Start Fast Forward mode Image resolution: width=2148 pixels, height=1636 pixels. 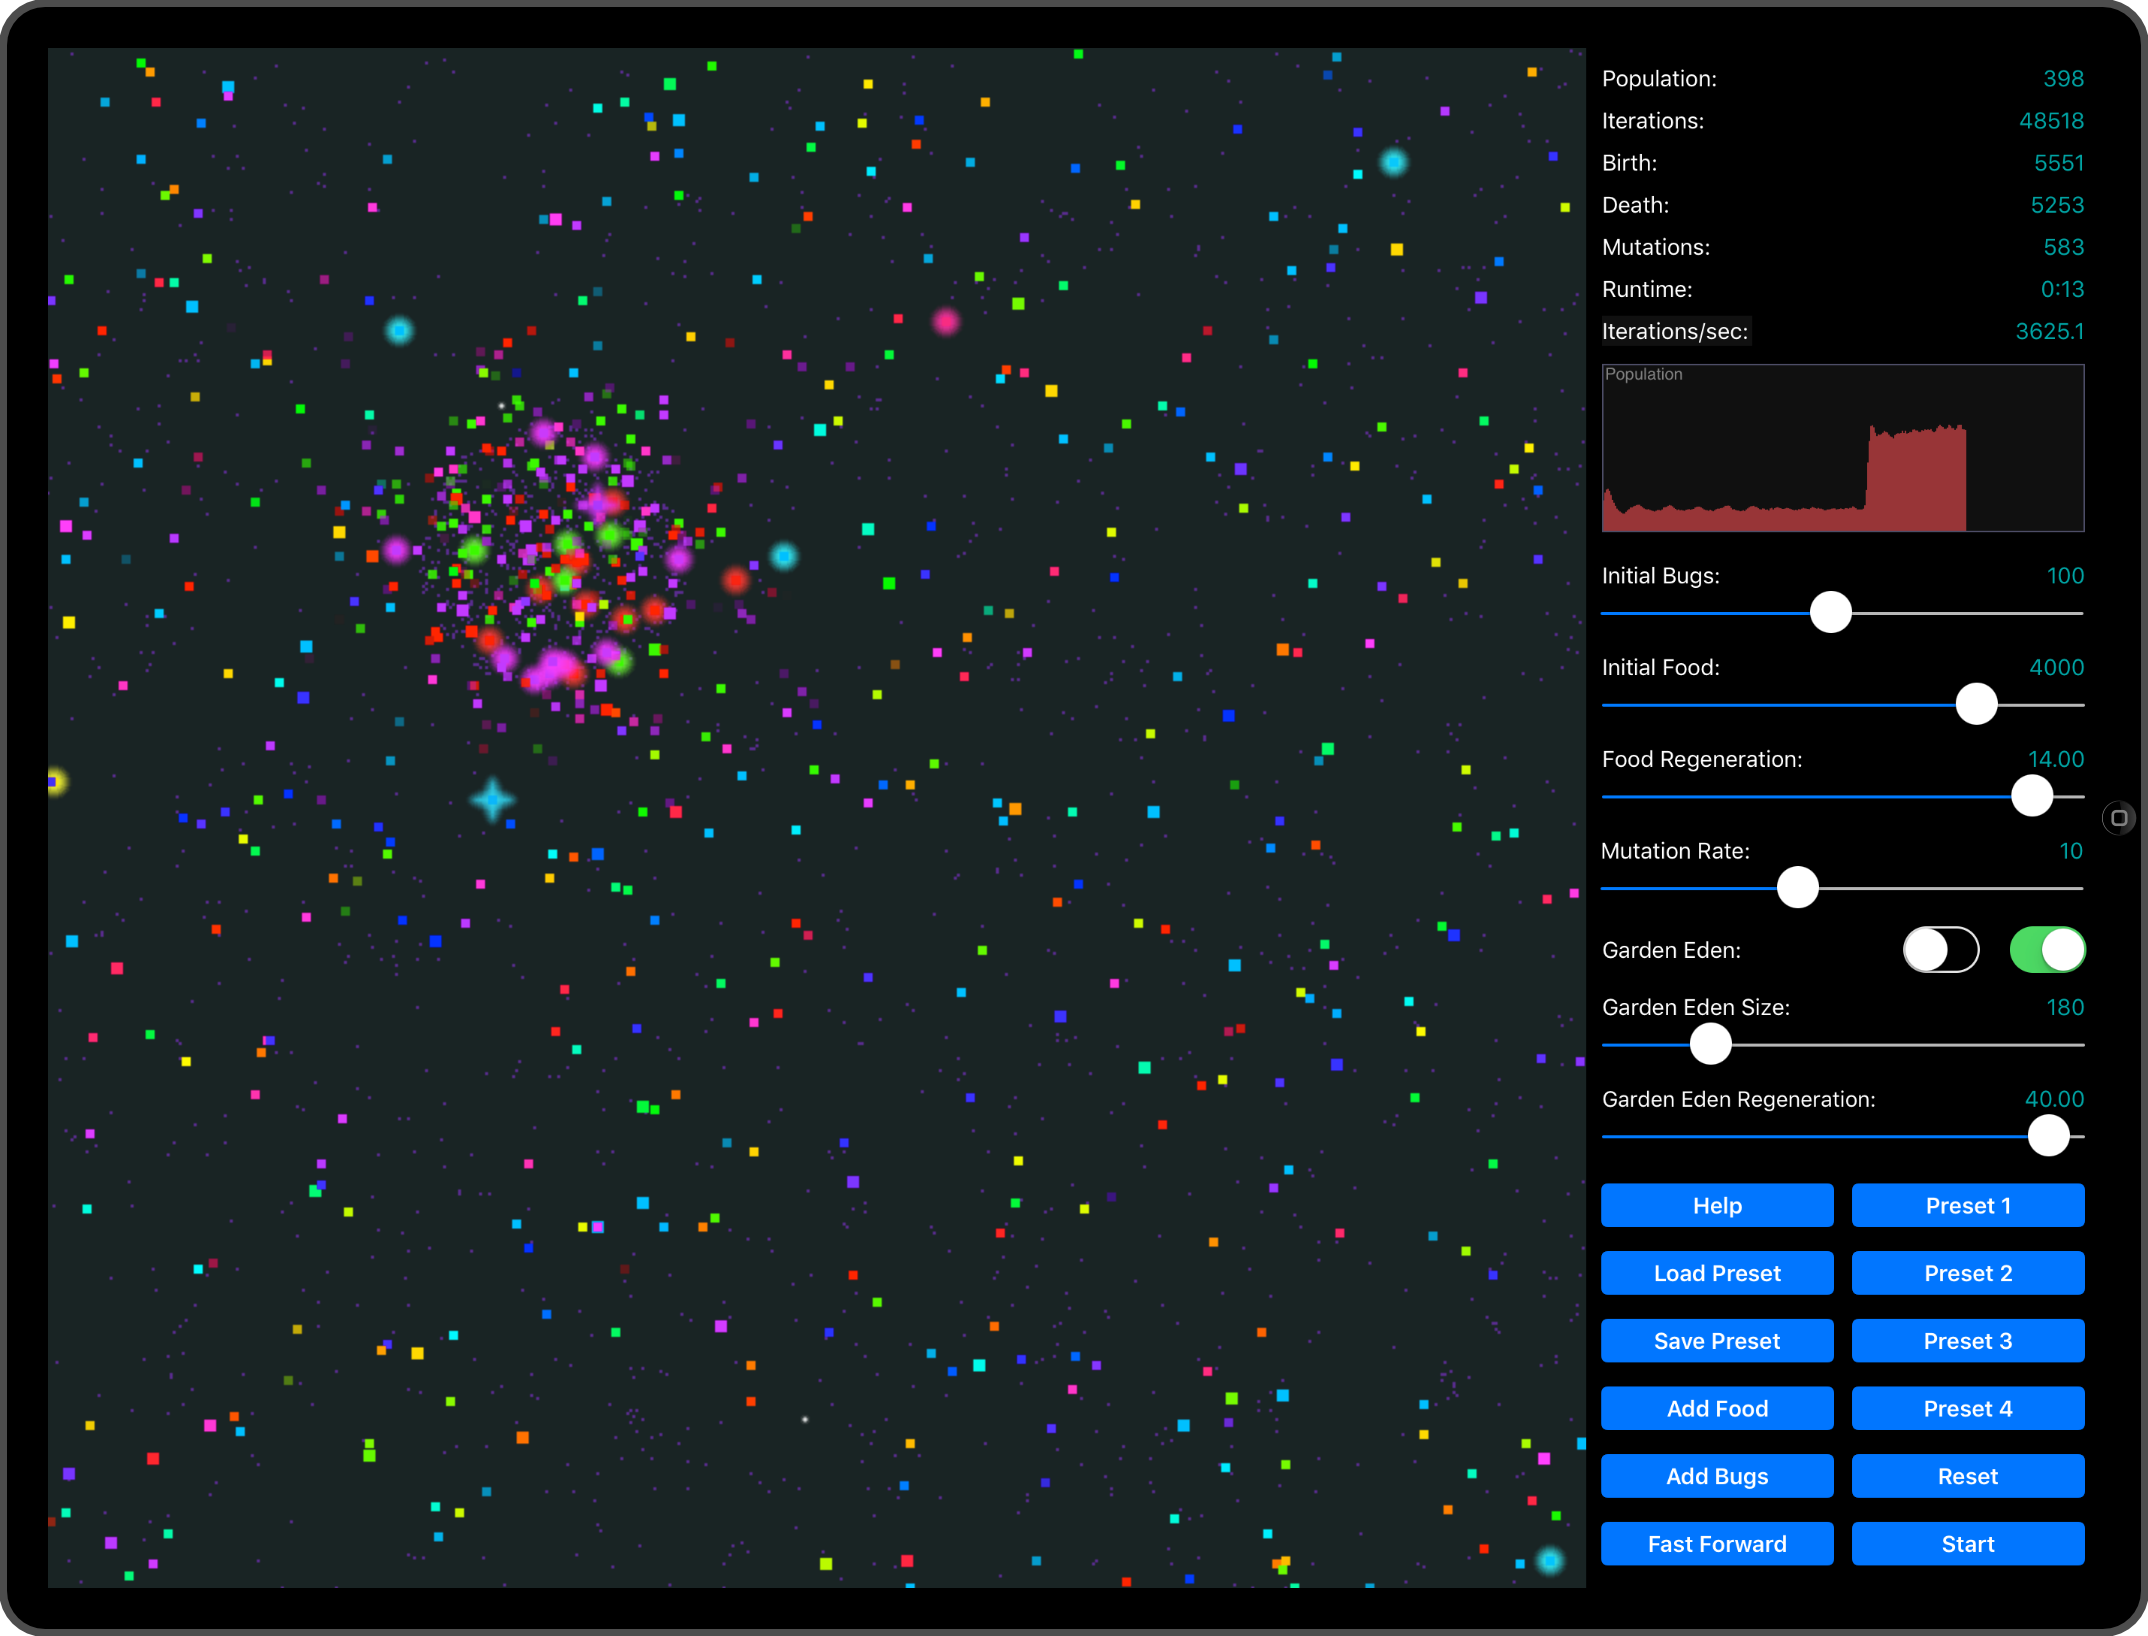point(1716,1544)
